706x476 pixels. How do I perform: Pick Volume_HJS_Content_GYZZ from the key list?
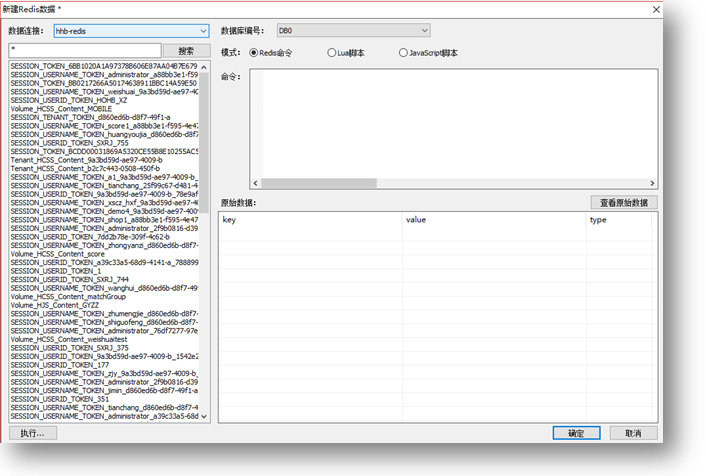(58, 303)
